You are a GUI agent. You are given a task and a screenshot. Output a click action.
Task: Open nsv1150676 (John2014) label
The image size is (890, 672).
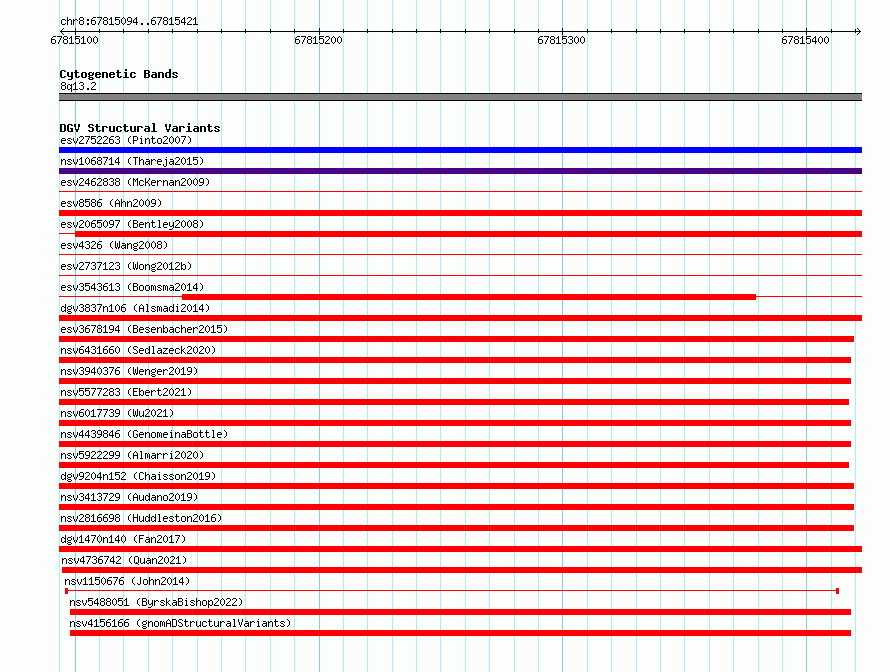pyautogui.click(x=127, y=581)
